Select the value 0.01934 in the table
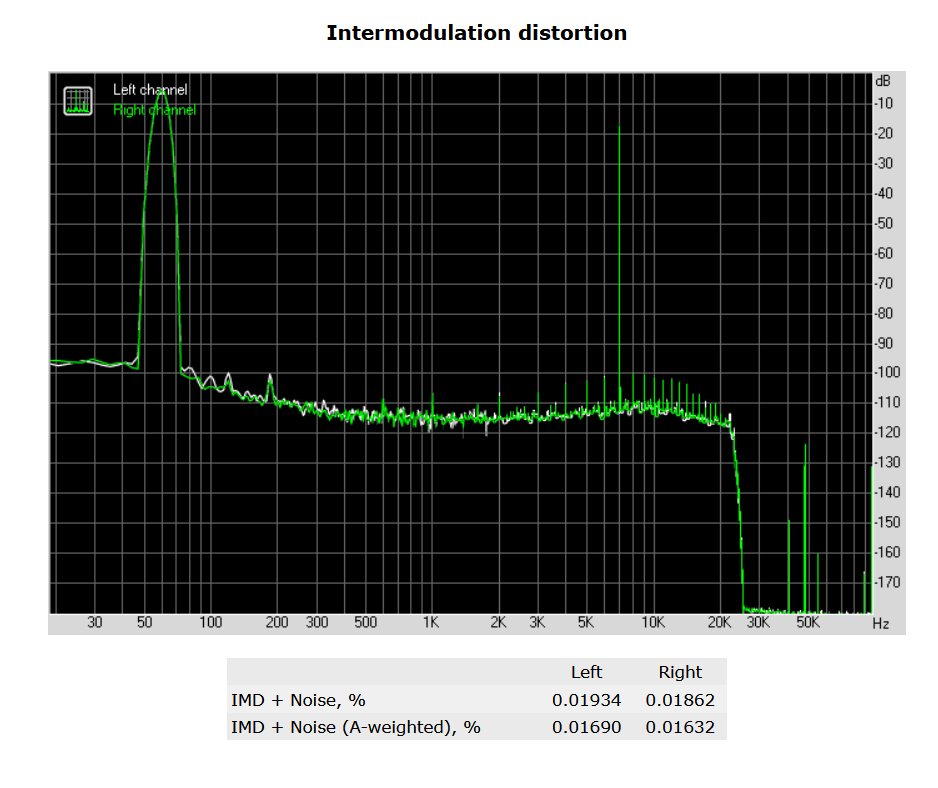 coord(586,700)
